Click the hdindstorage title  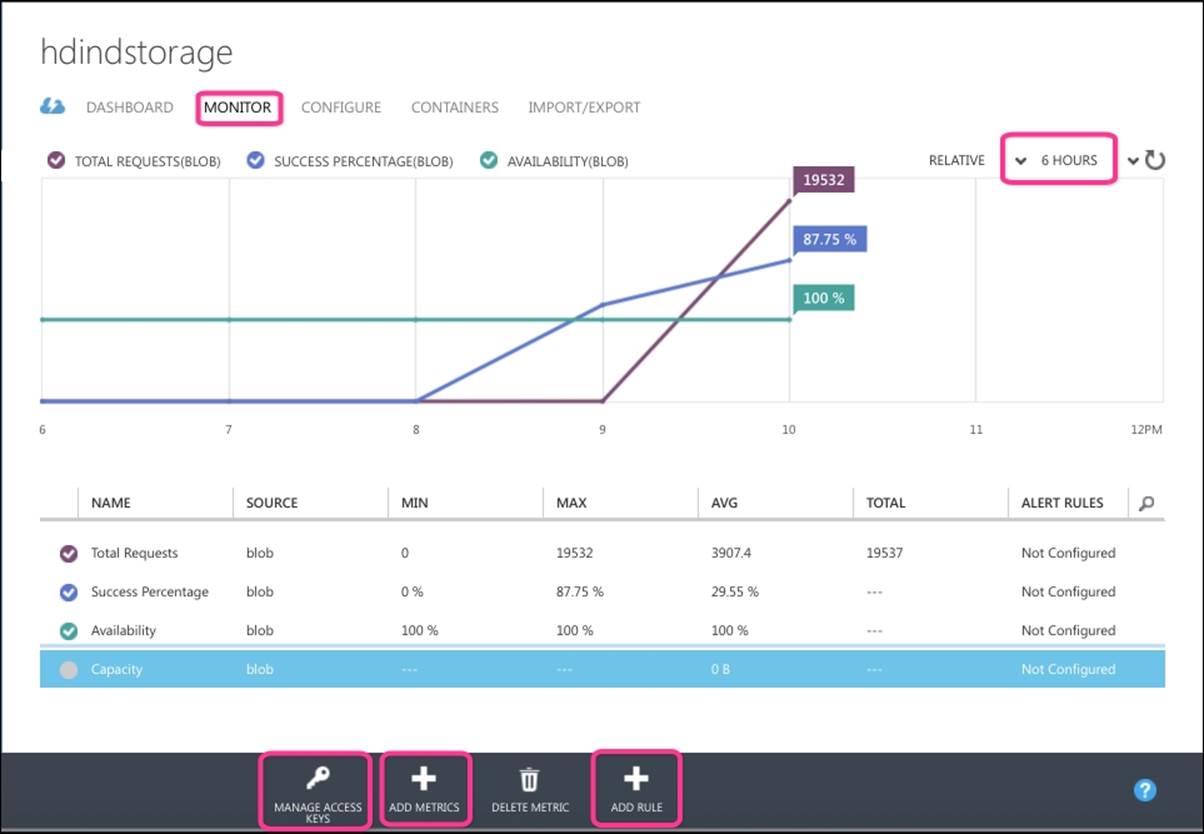[x=136, y=51]
